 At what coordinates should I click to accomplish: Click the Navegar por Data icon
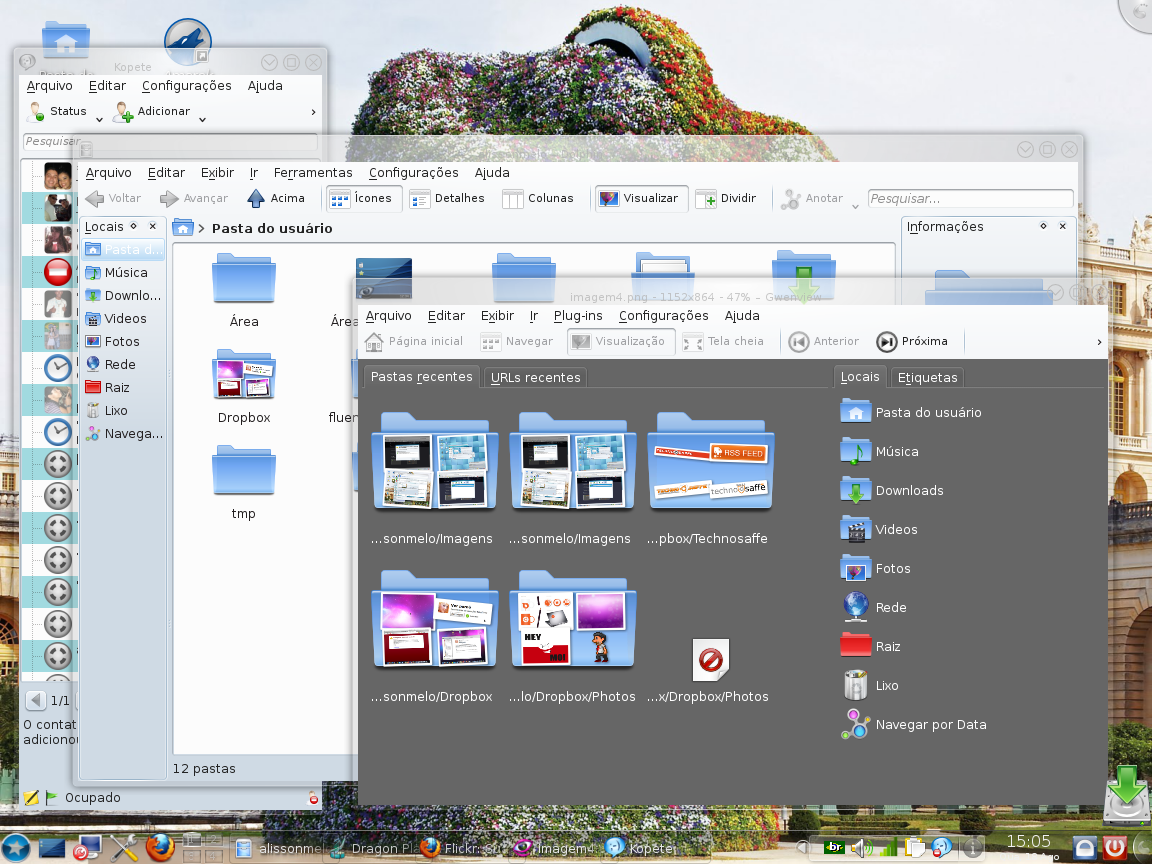click(855, 724)
